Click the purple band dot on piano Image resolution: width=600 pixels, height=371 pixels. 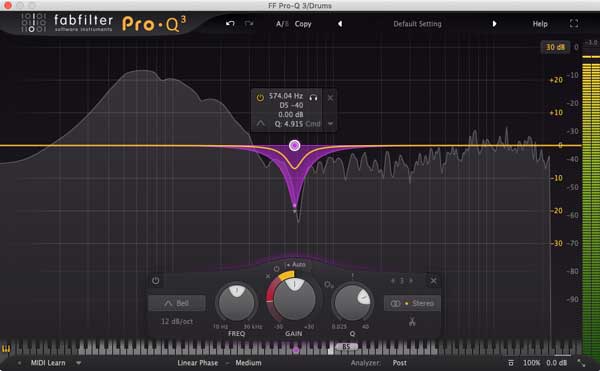click(296, 350)
